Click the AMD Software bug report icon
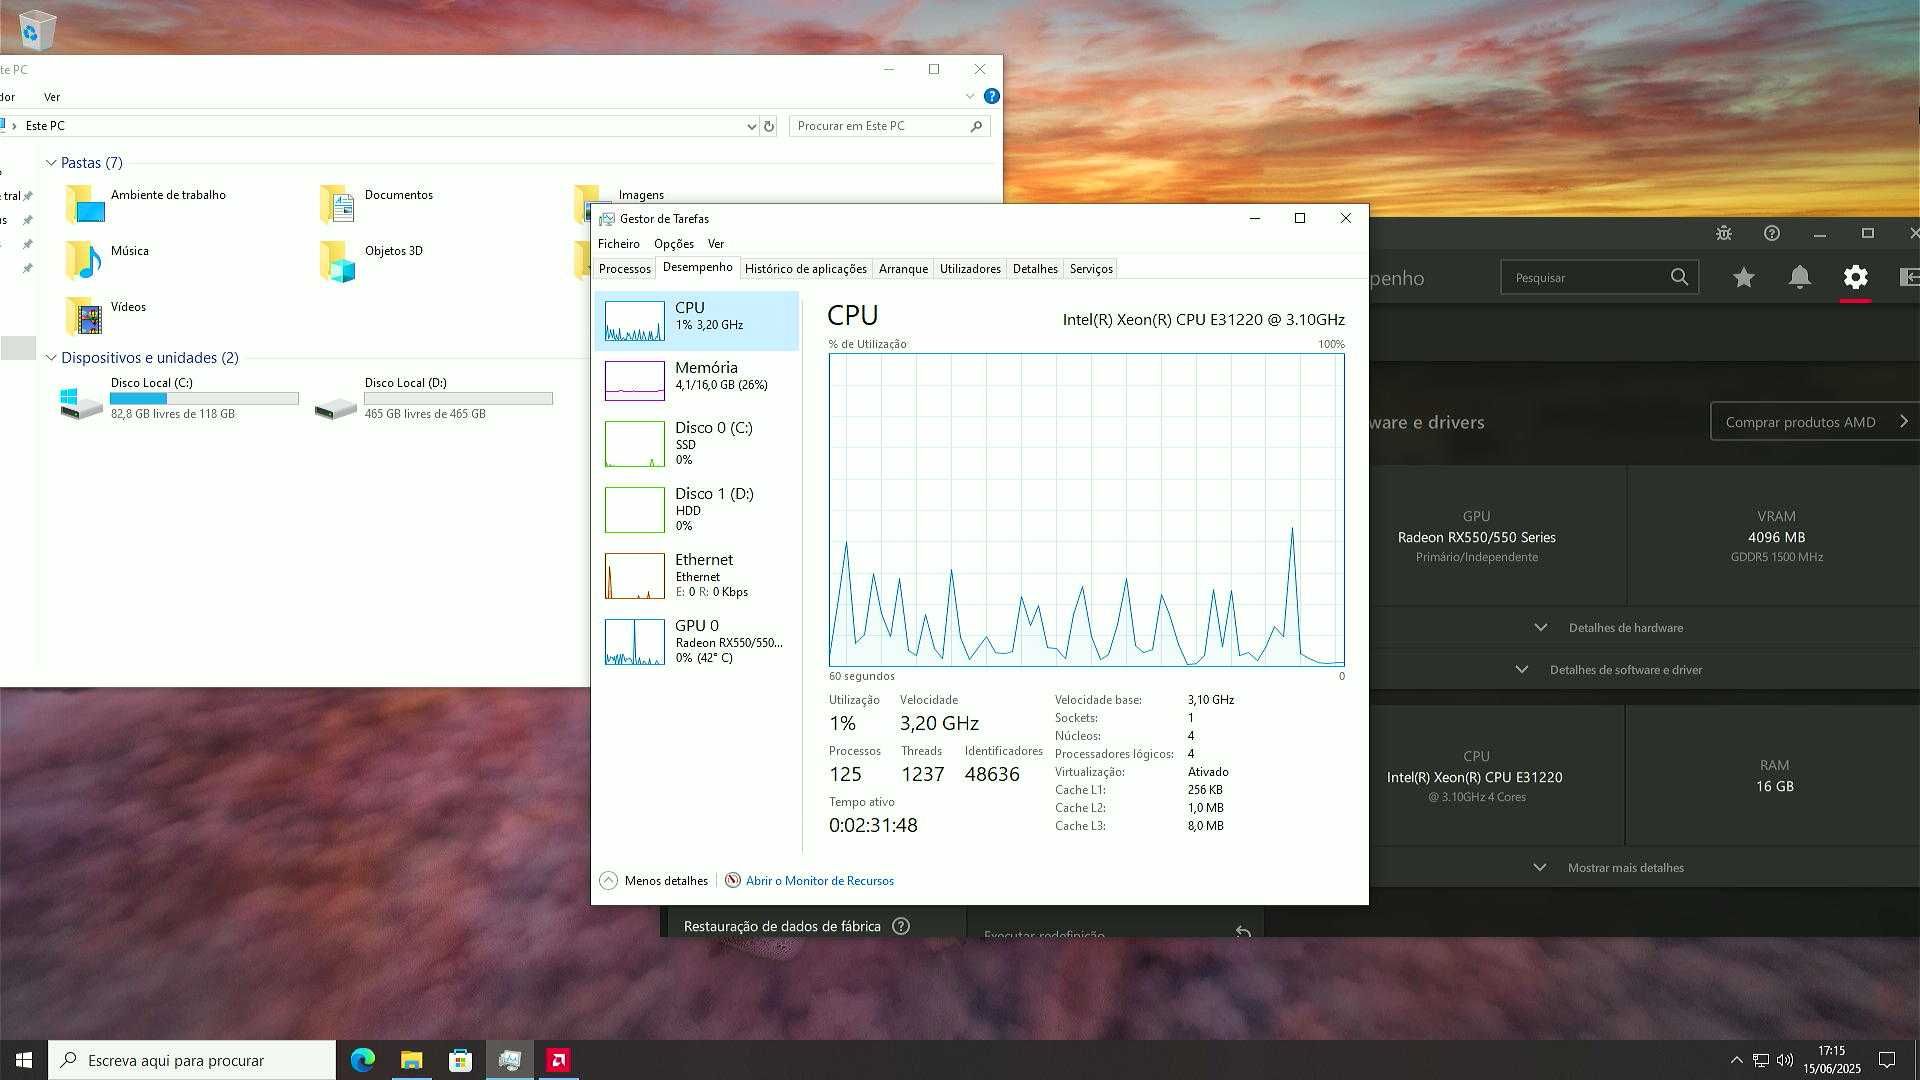1920x1080 pixels. tap(1724, 233)
